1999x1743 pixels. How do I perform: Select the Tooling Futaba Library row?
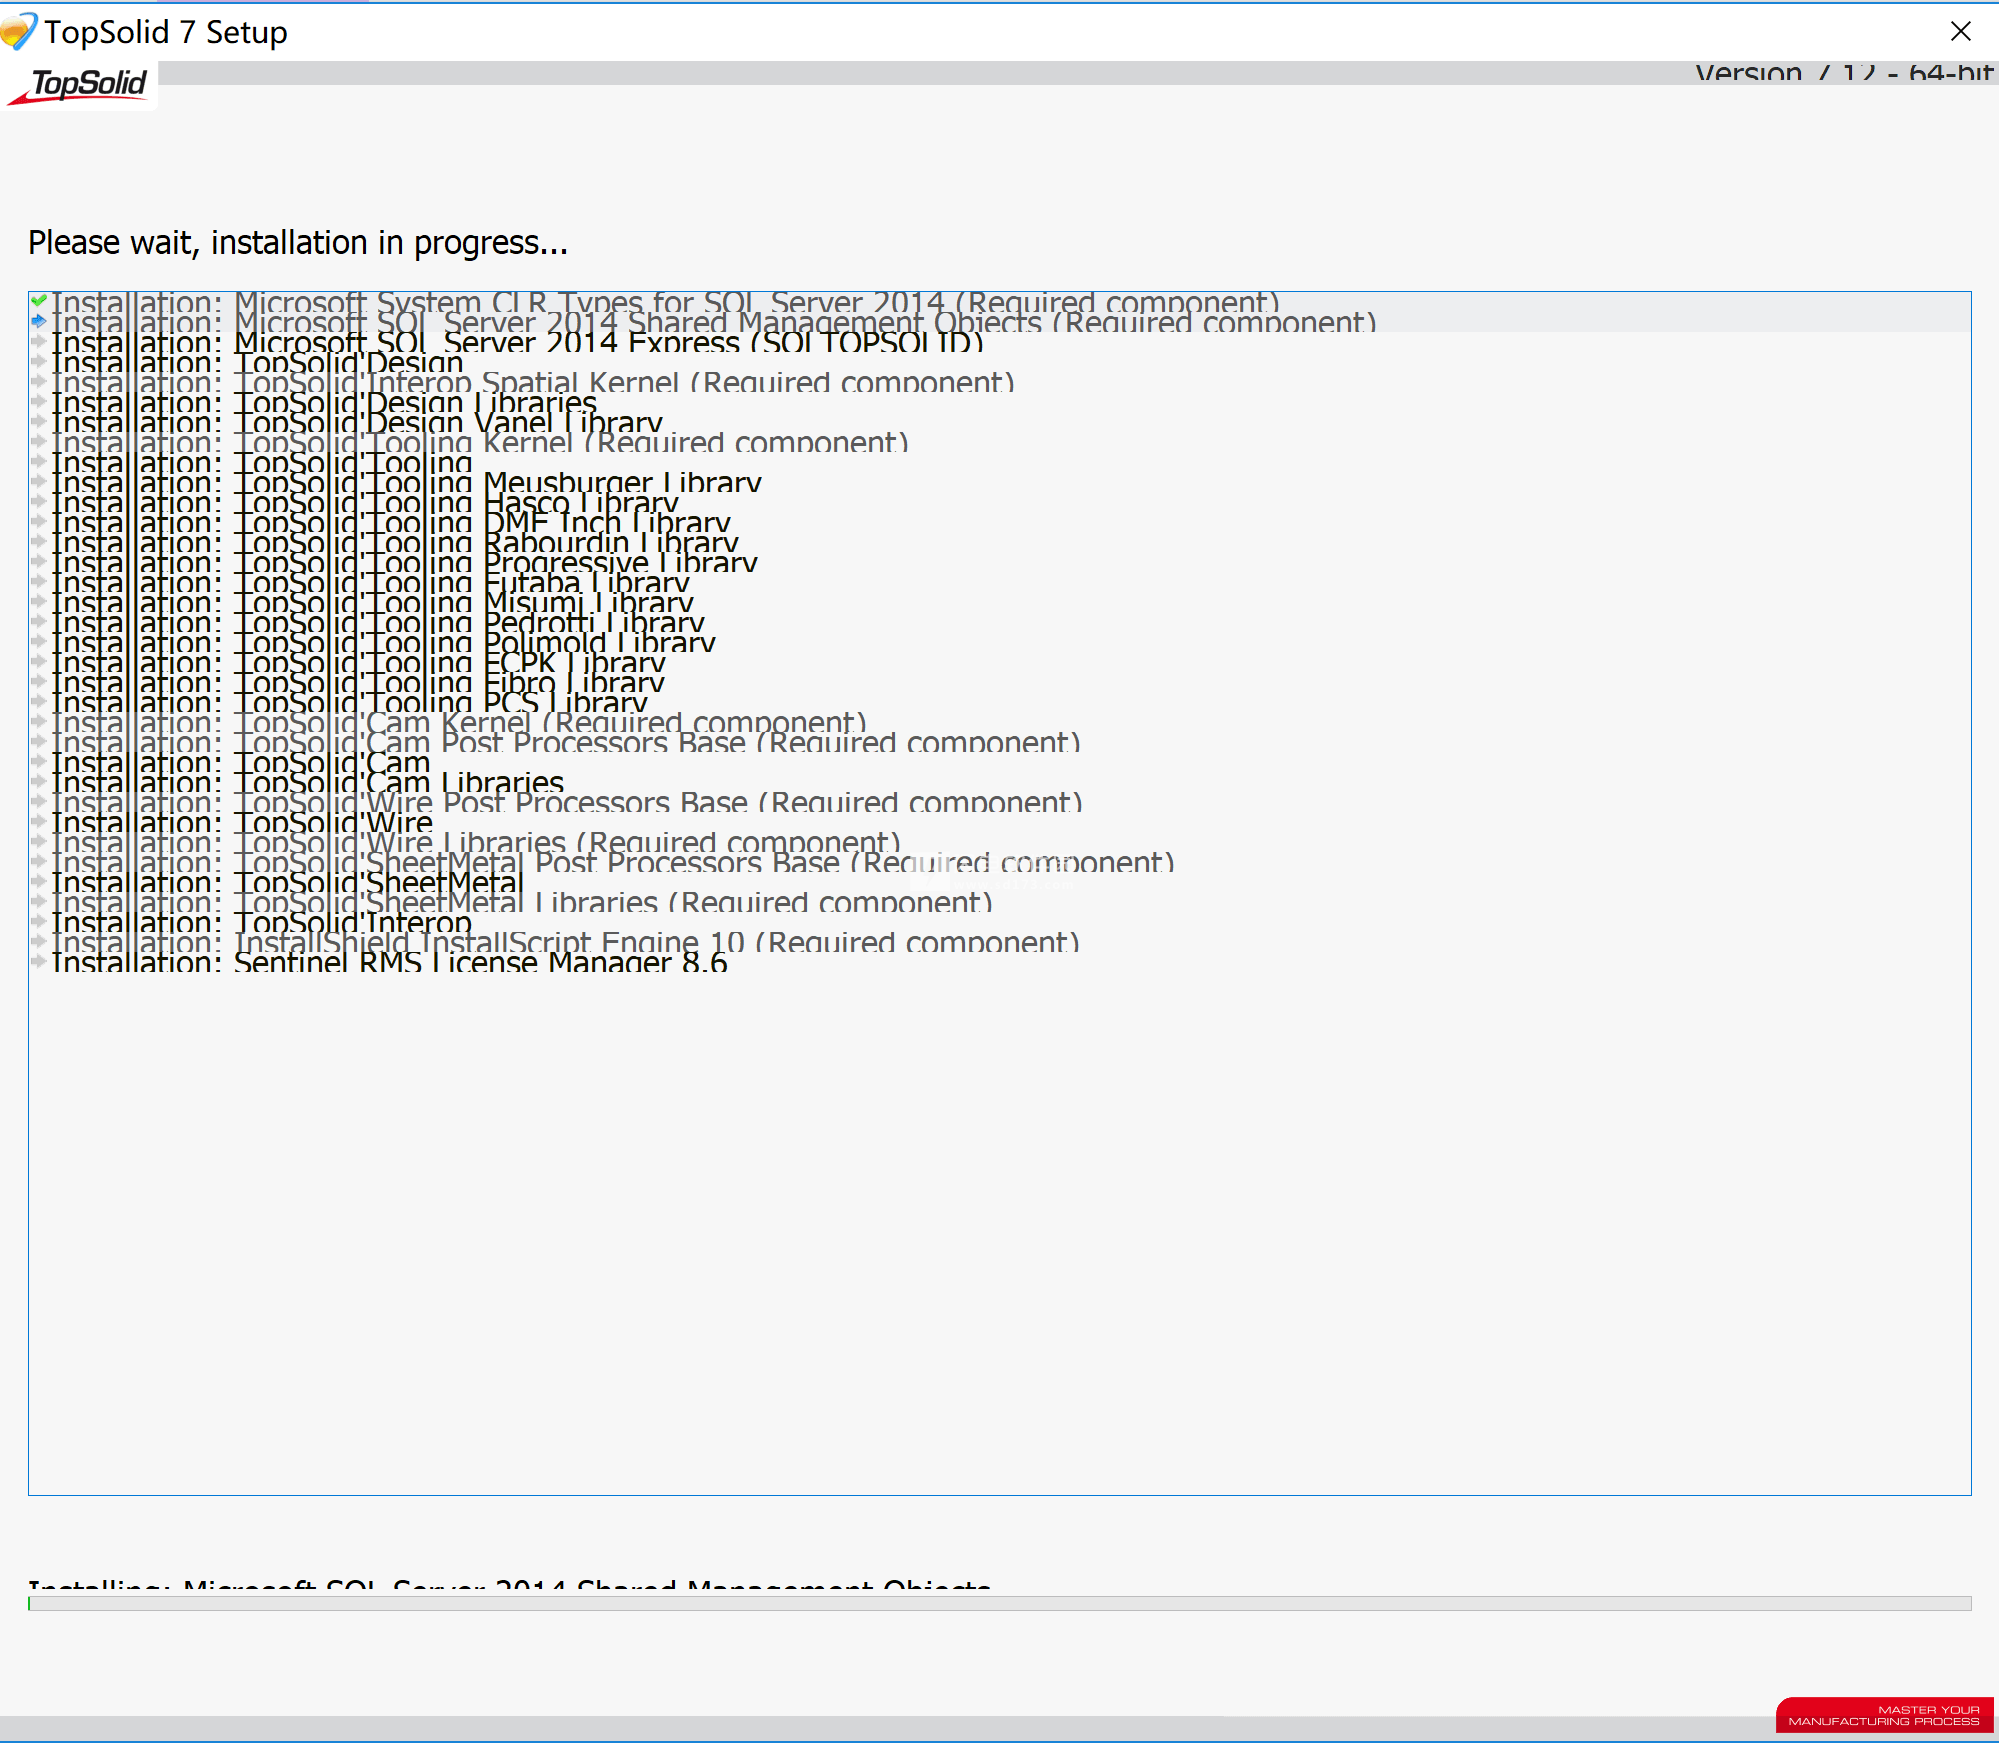[1000, 582]
